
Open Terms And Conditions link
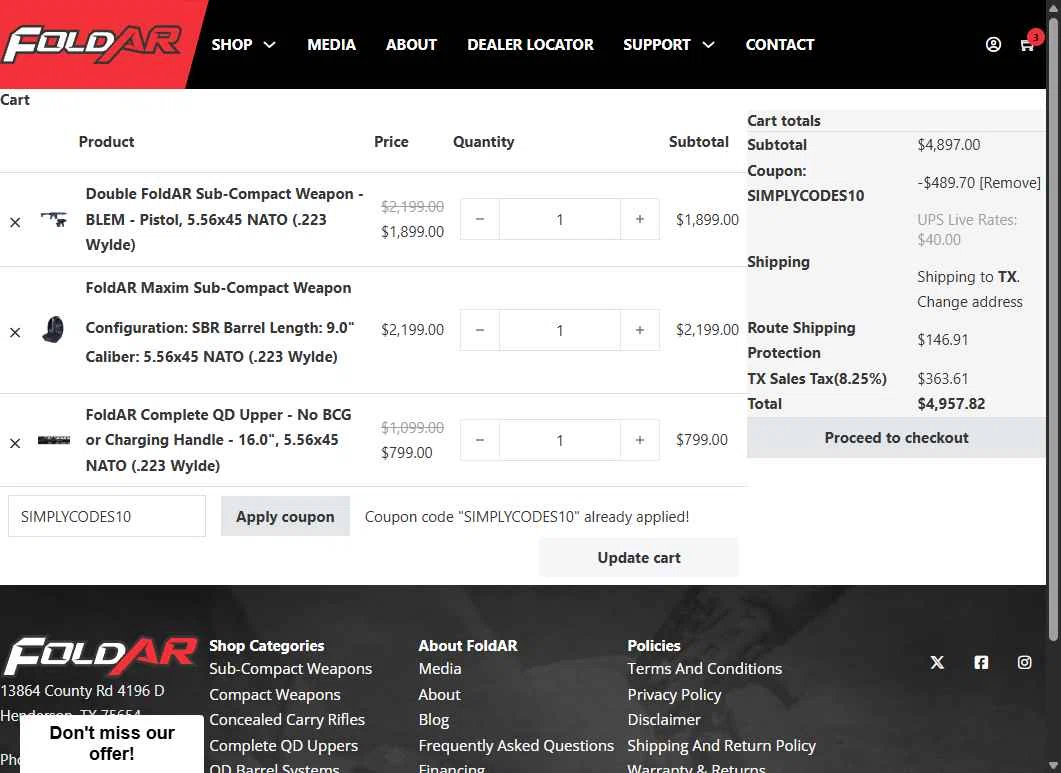(704, 669)
